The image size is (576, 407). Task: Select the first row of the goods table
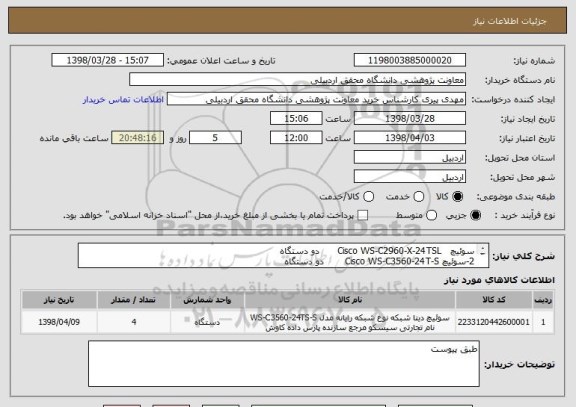(x=288, y=322)
